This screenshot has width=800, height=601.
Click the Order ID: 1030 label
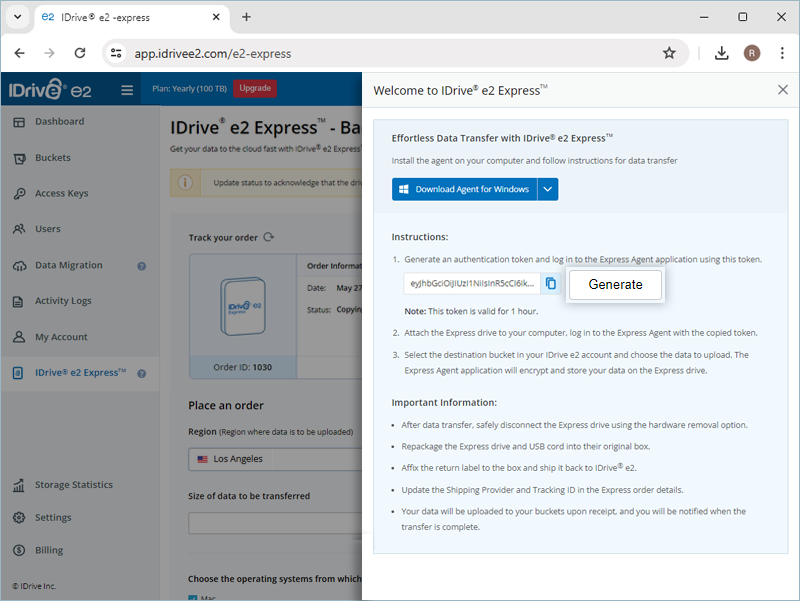pyautogui.click(x=242, y=367)
